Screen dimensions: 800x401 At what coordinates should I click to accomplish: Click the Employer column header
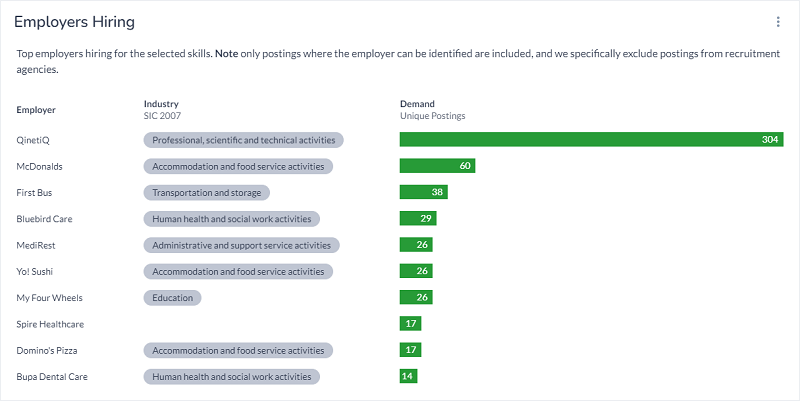[x=36, y=110]
